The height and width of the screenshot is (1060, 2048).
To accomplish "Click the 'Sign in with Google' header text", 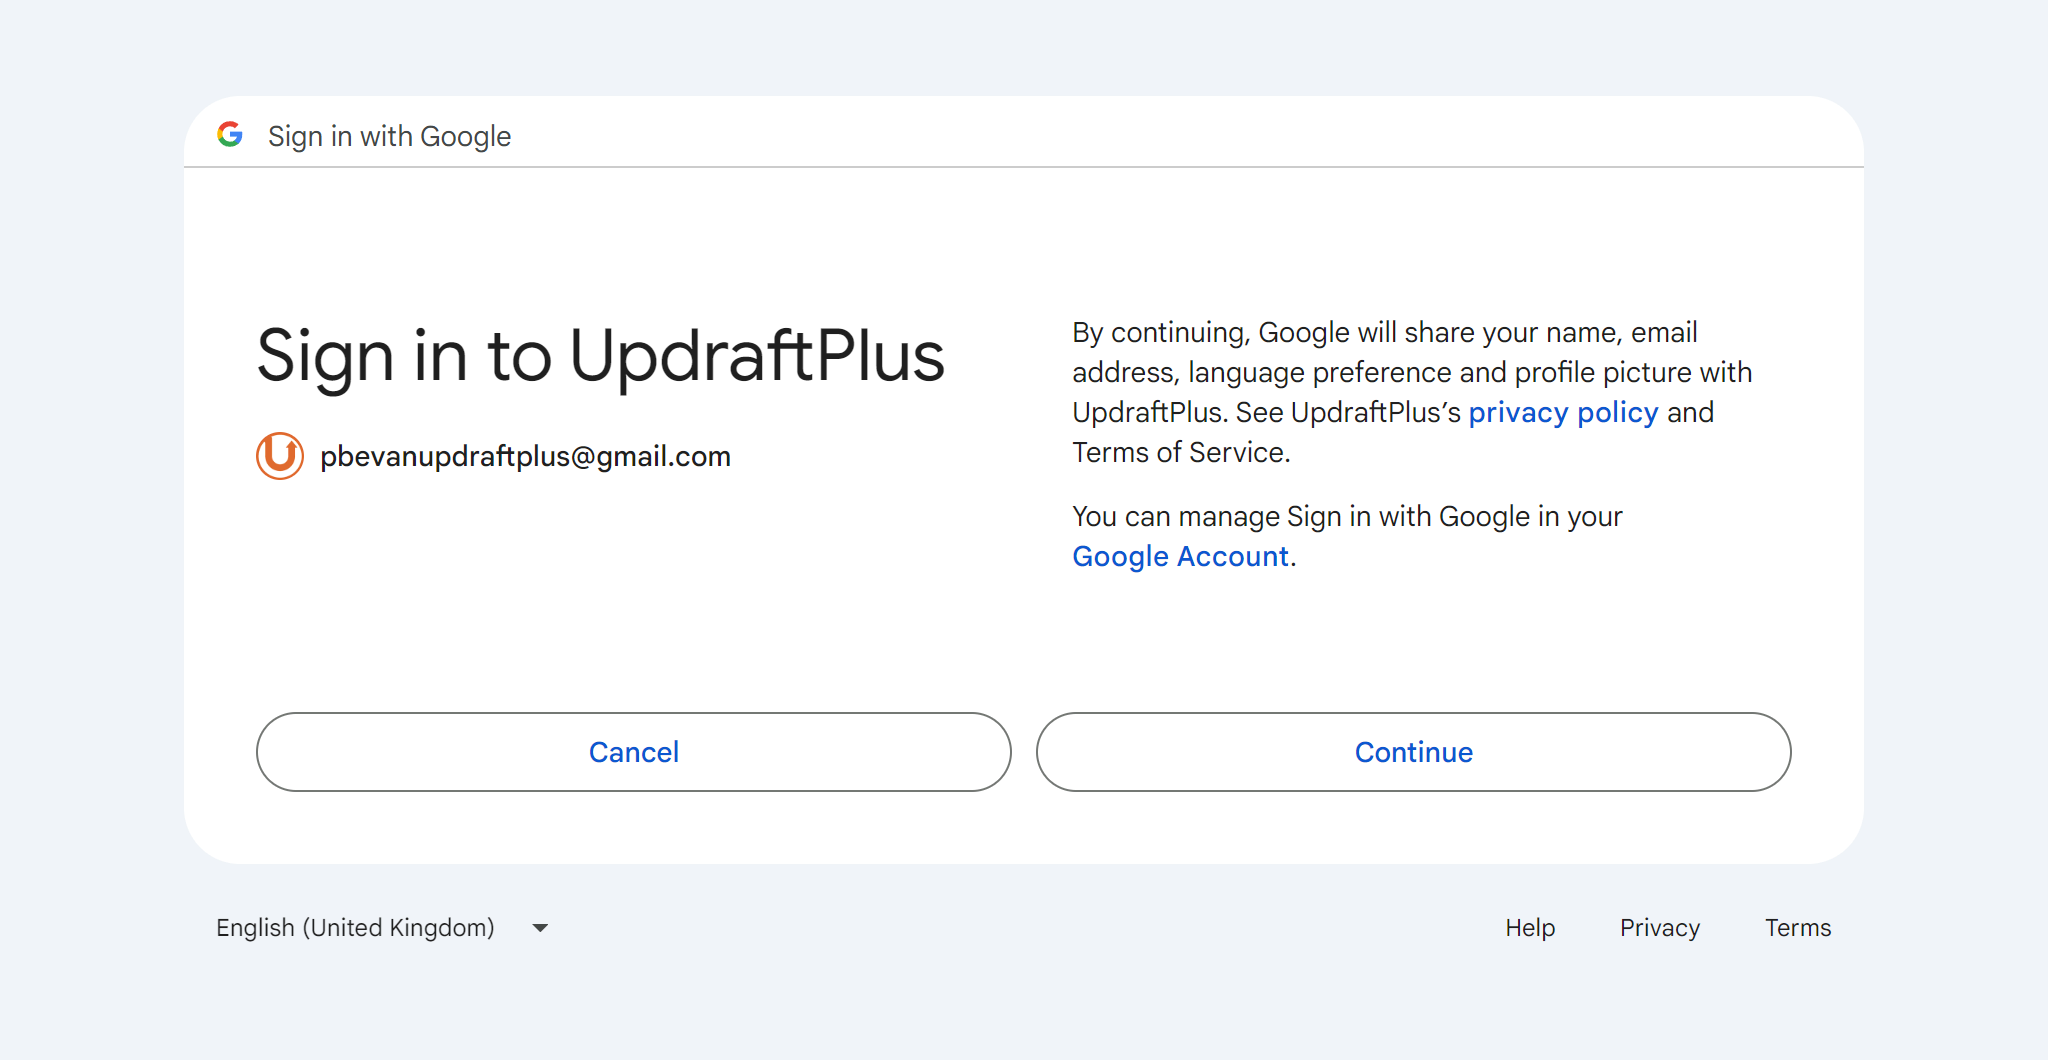I will click(389, 136).
